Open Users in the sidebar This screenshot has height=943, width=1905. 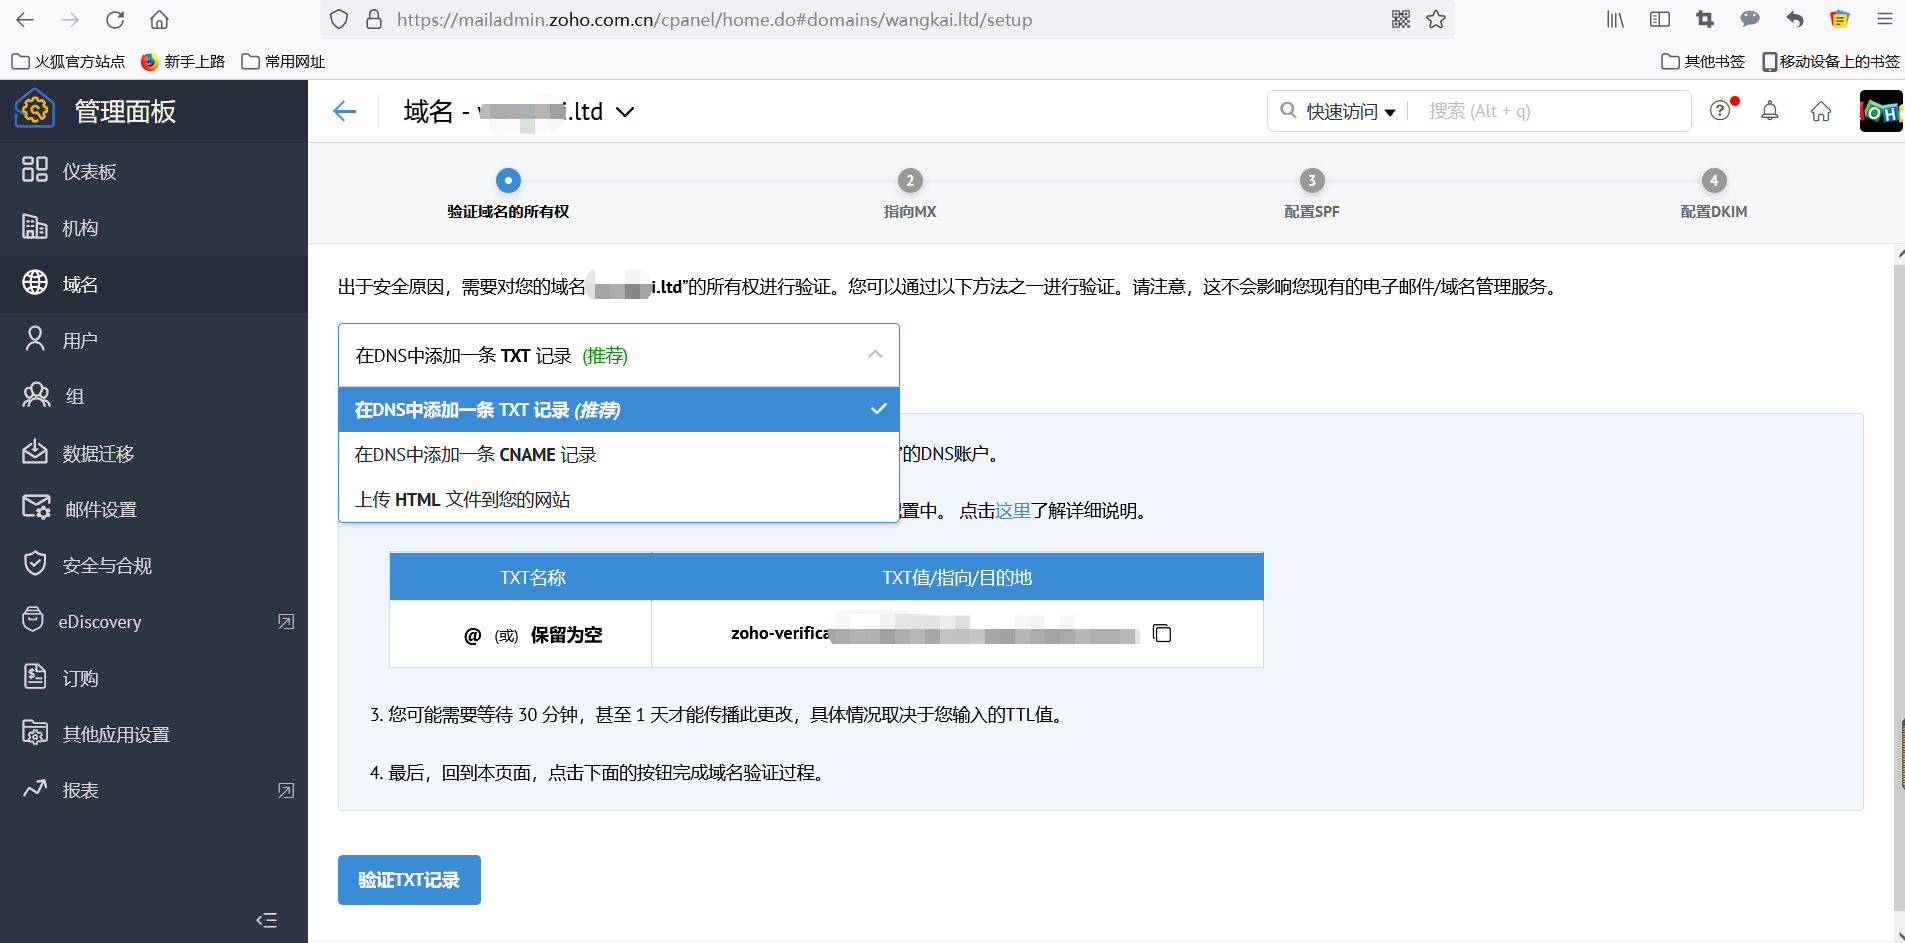click(80, 340)
